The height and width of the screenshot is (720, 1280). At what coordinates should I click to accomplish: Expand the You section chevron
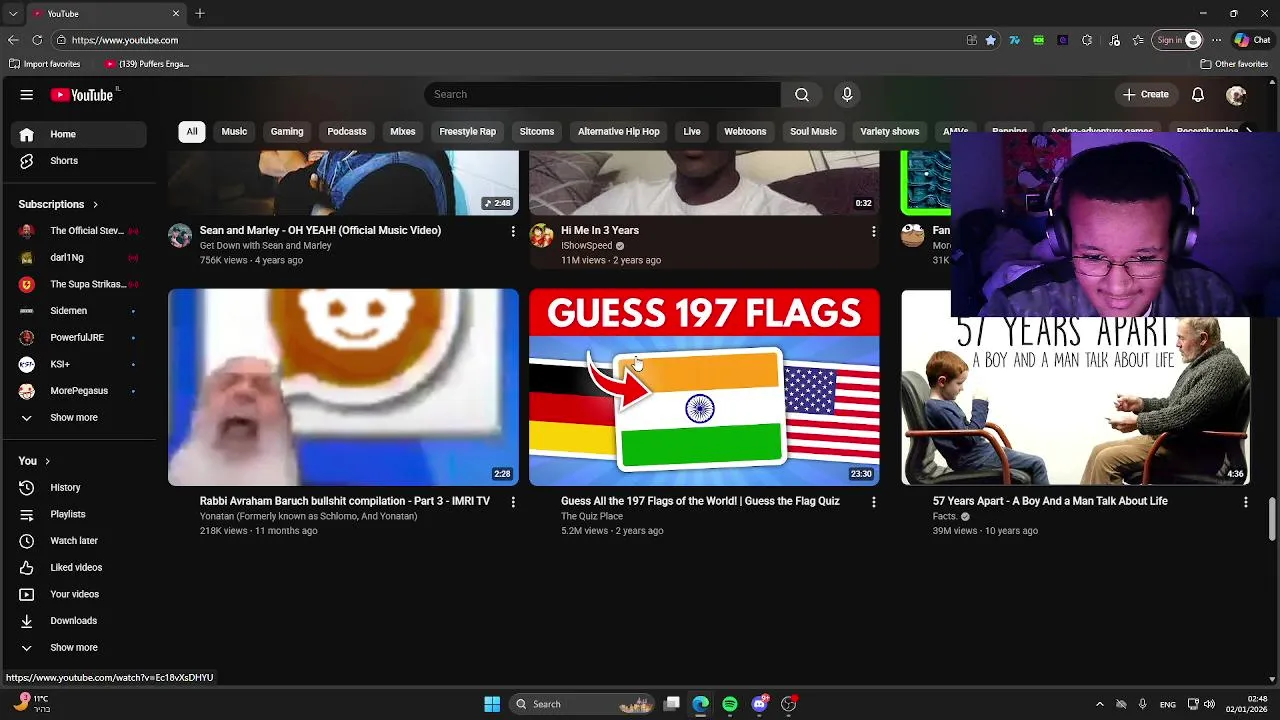pyautogui.click(x=47, y=461)
